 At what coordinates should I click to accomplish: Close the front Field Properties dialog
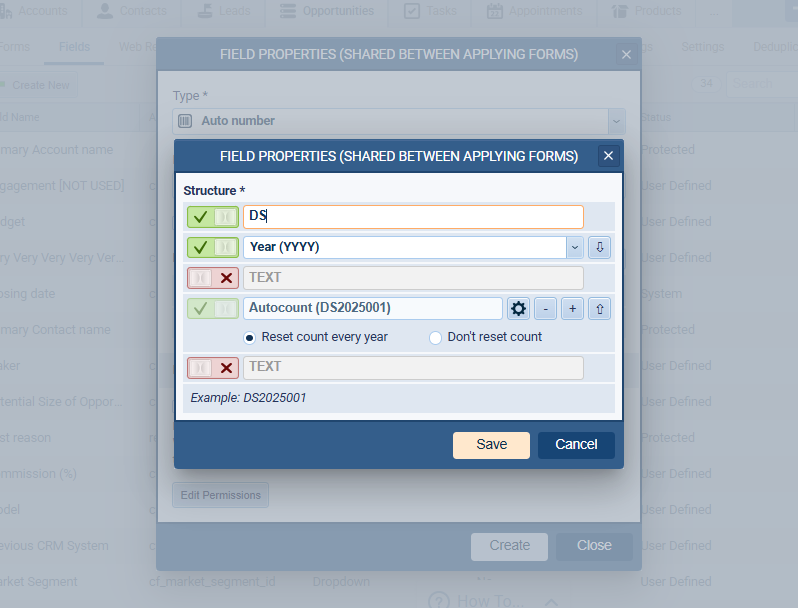coord(608,156)
